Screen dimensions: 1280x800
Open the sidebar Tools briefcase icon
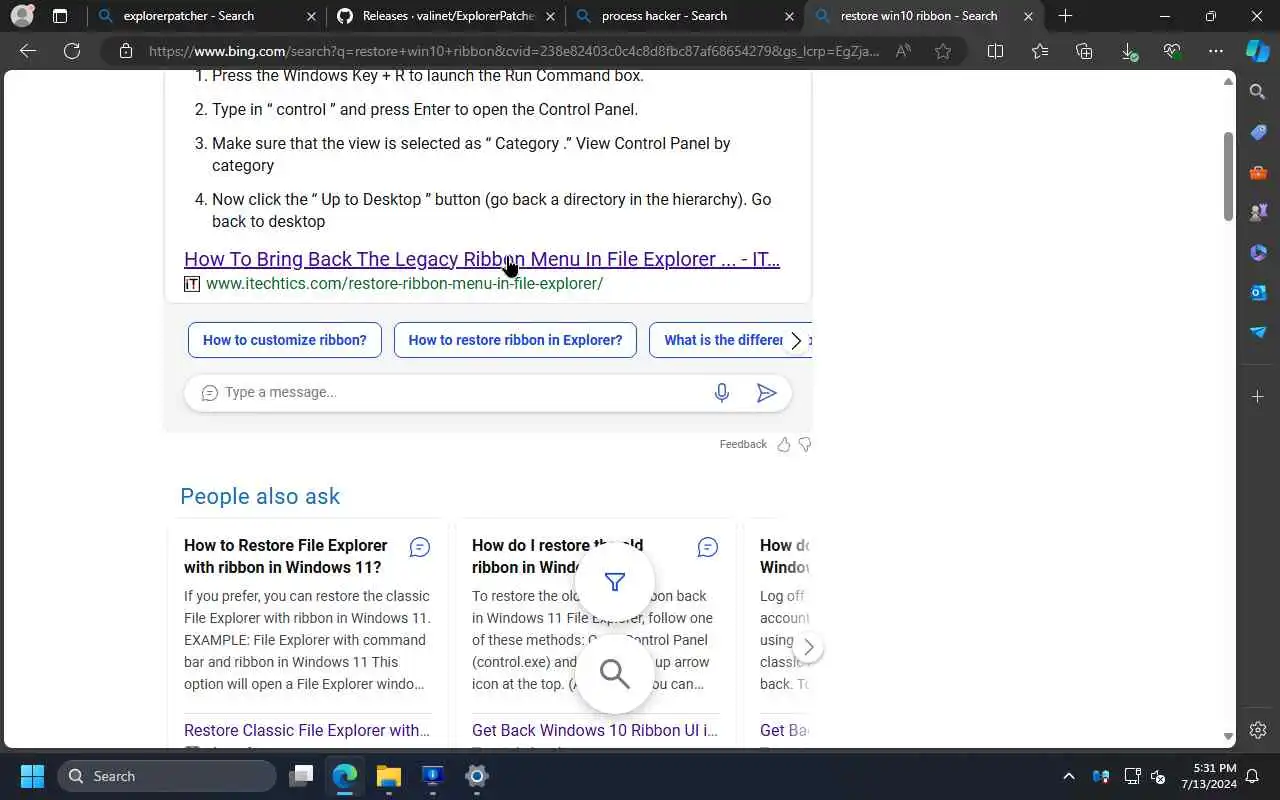pyautogui.click(x=1258, y=172)
